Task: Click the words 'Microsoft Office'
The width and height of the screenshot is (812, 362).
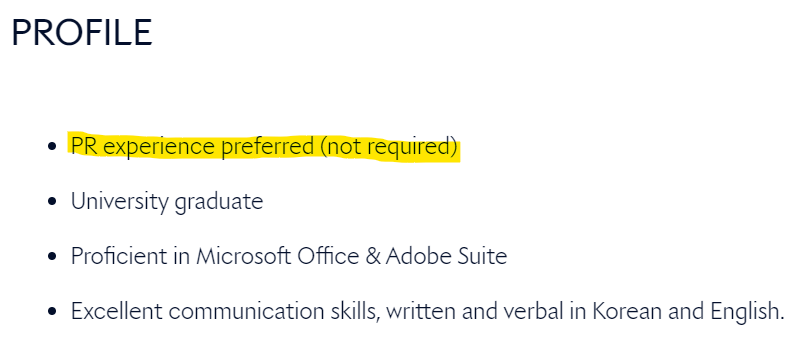Action: (278, 256)
